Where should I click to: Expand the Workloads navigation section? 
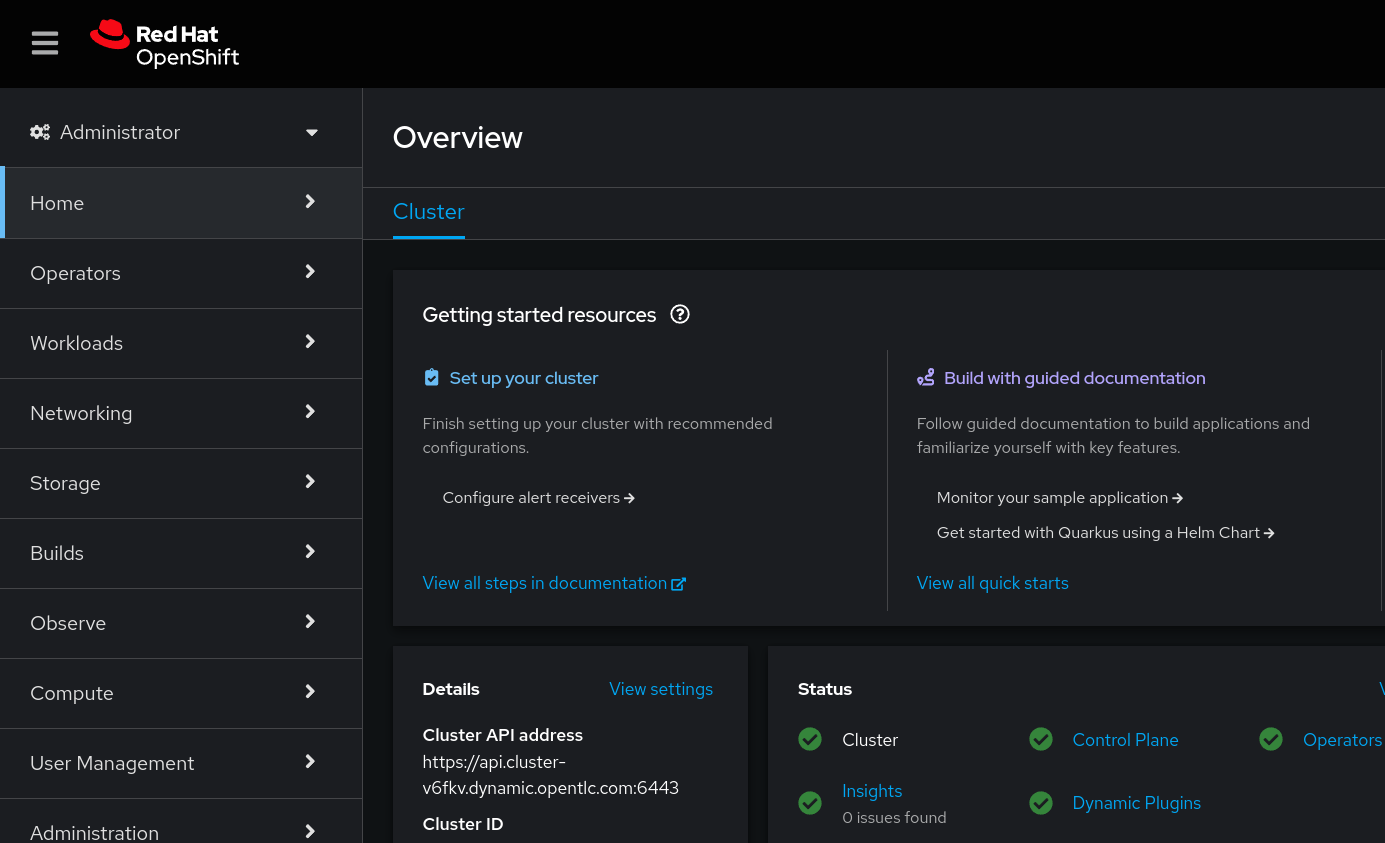[180, 343]
